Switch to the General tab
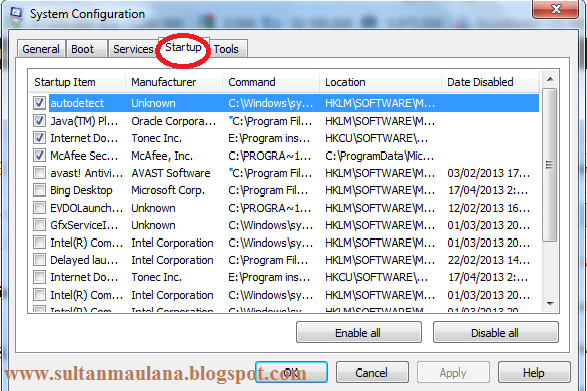 (x=41, y=49)
